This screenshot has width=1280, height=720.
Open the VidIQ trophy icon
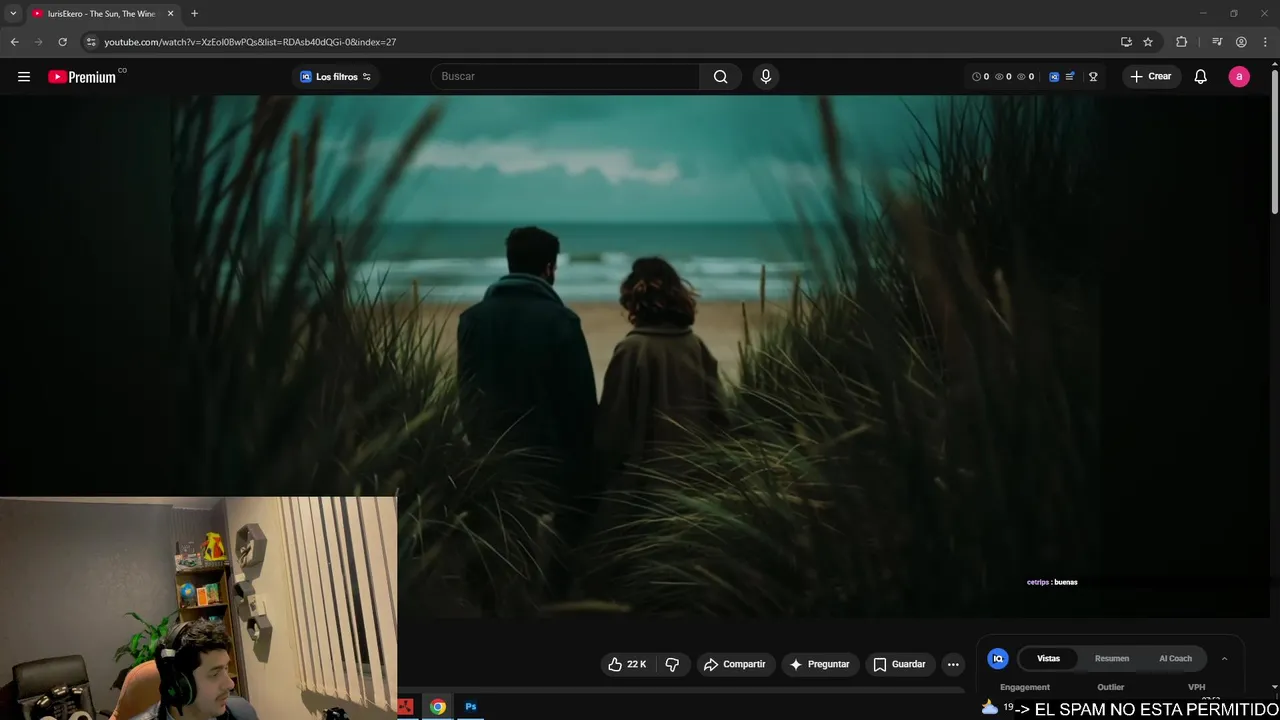[x=1093, y=77]
